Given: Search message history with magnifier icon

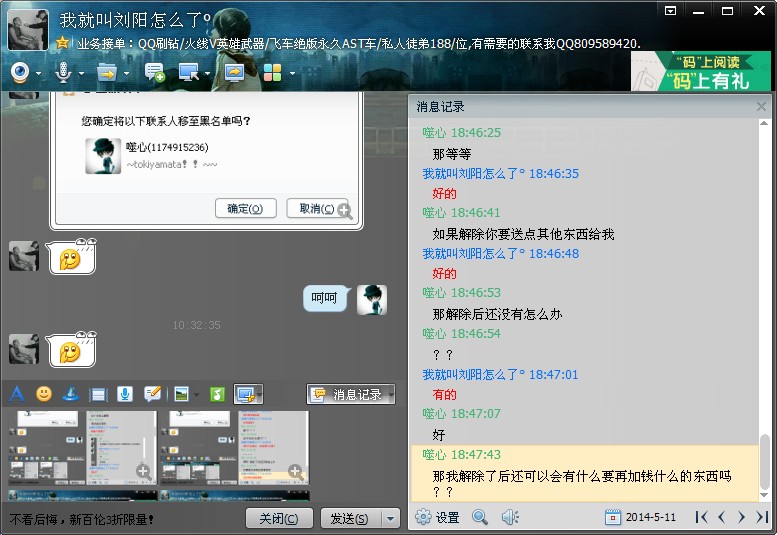Looking at the screenshot, I should tap(480, 517).
